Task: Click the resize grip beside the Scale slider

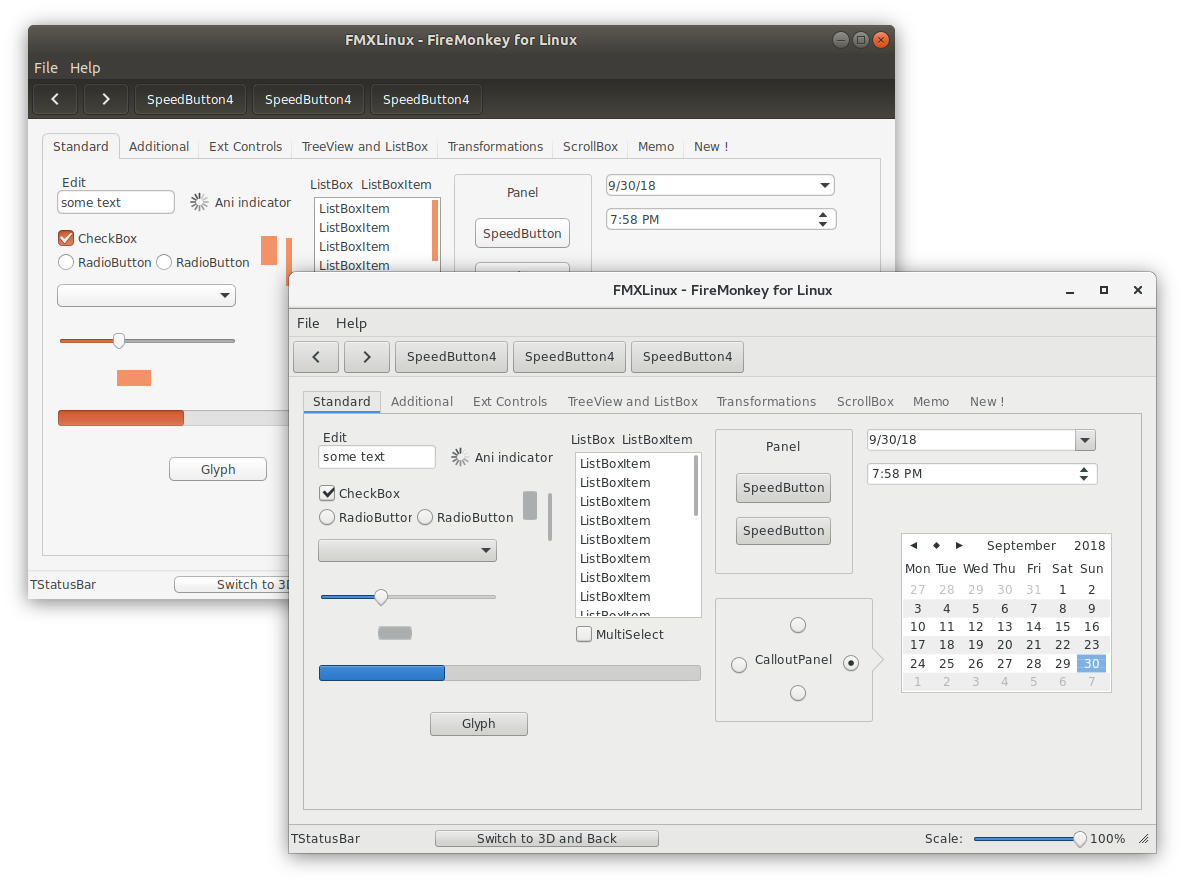Action: 1143,838
